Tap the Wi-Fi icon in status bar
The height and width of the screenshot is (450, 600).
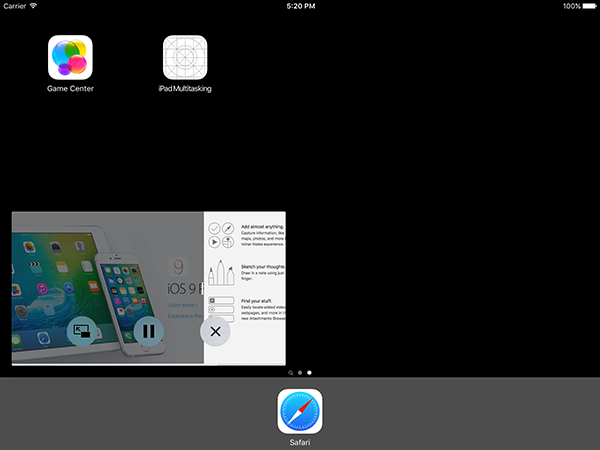[x=33, y=6]
